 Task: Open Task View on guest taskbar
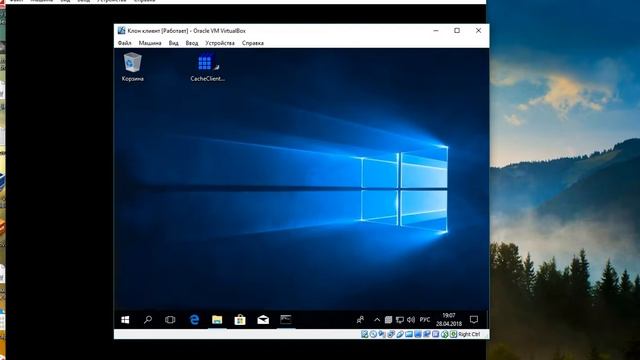pos(170,320)
